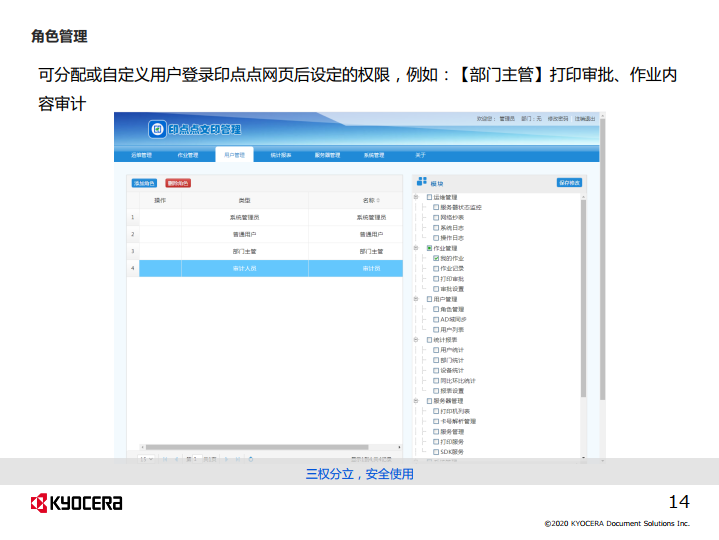Click the 模块 panel header icon

(421, 182)
